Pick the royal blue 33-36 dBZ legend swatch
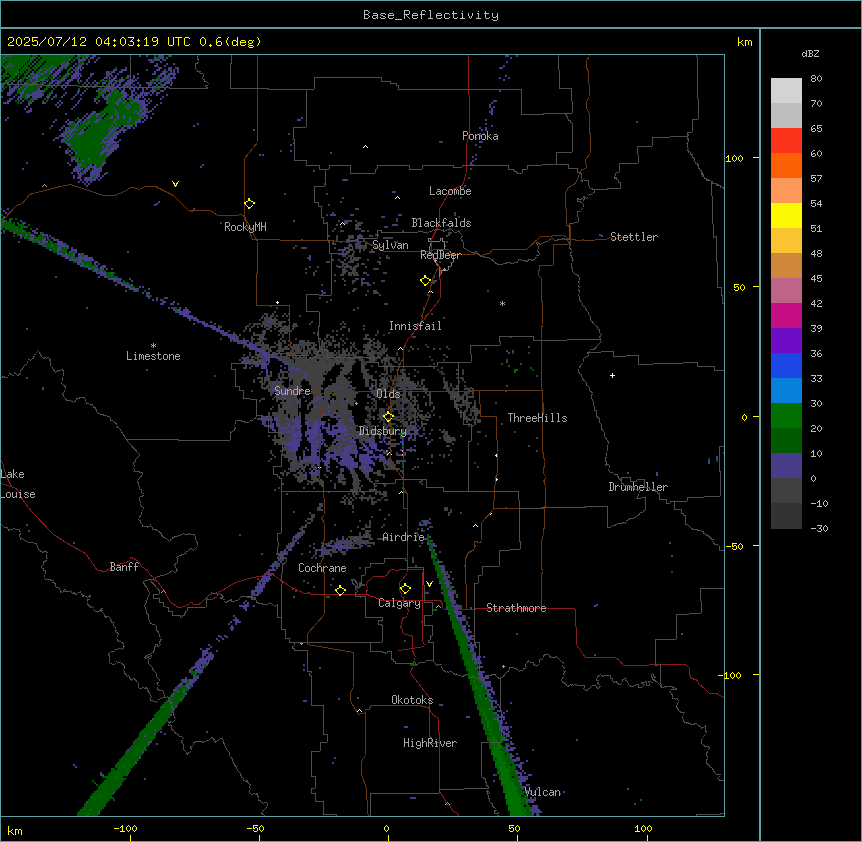Viewport: 862px width, 842px height. 786,365
